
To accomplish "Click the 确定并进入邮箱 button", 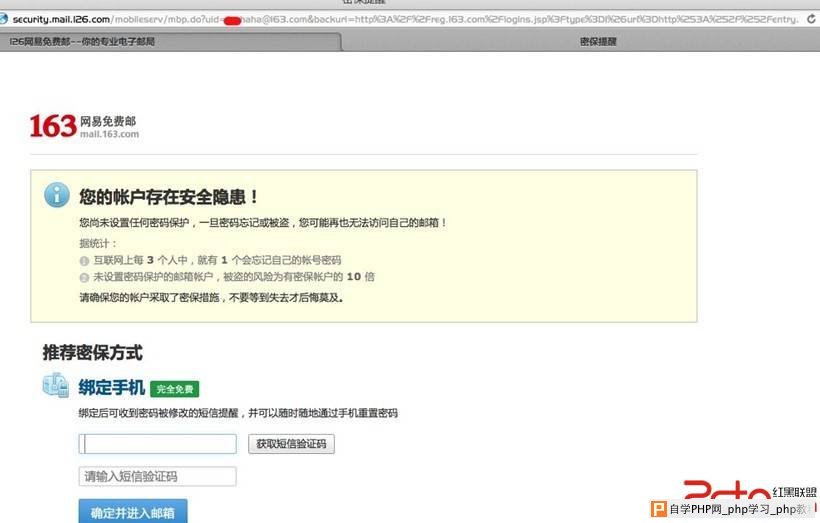I will tap(133, 512).
